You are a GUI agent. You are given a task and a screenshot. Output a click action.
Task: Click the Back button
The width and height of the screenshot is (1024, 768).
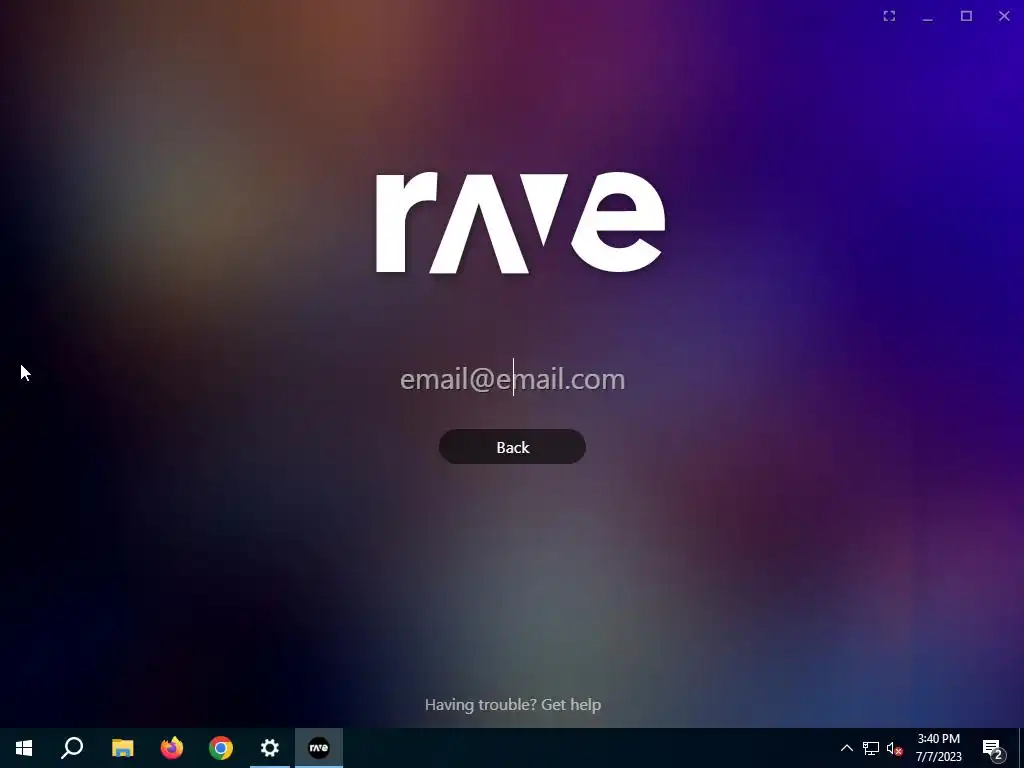click(x=512, y=447)
